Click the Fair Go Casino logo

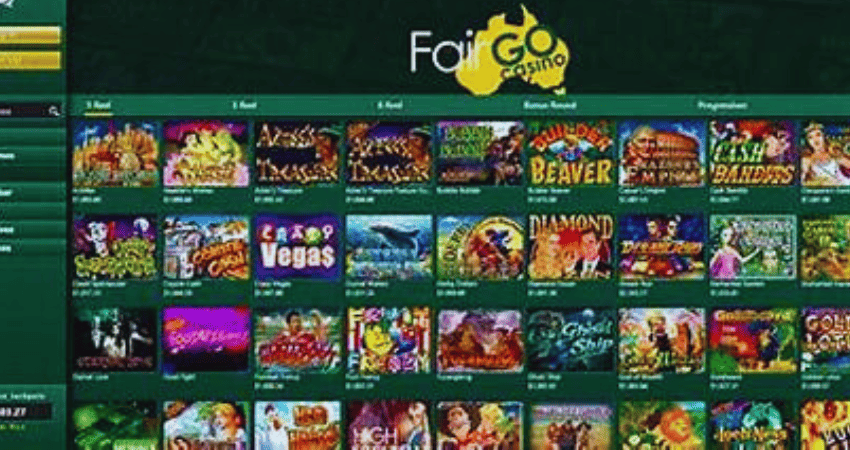click(490, 50)
